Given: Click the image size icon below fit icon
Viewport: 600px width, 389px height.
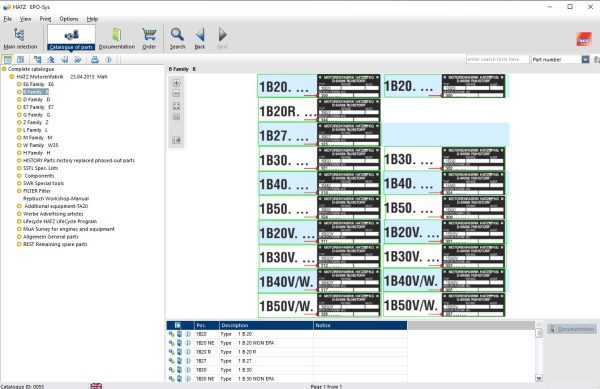Looking at the screenshot, I should (x=176, y=117).
